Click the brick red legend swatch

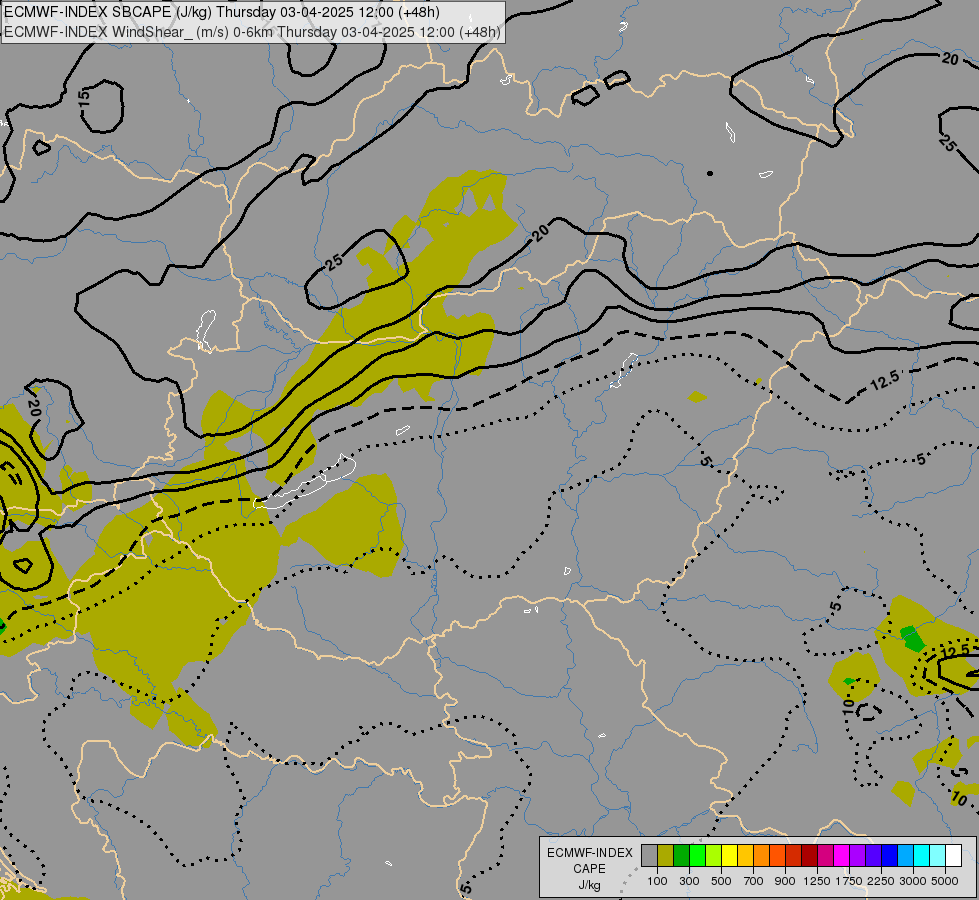pos(794,856)
